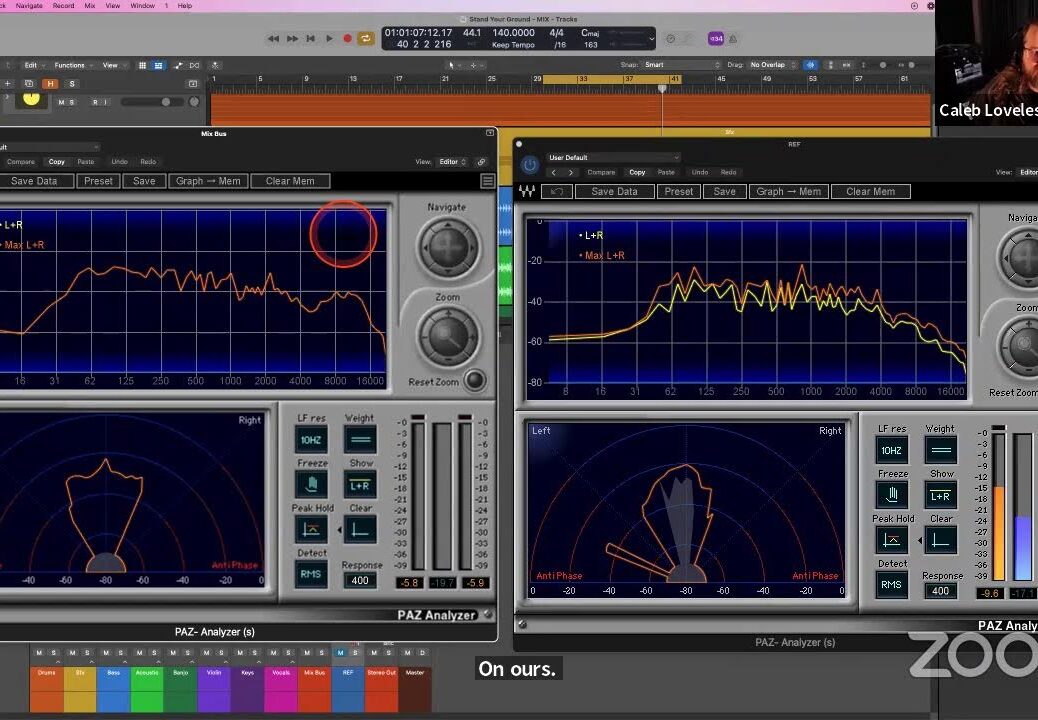Click the playhead marker on the ruler
The width and height of the screenshot is (1038, 720).
click(x=661, y=88)
